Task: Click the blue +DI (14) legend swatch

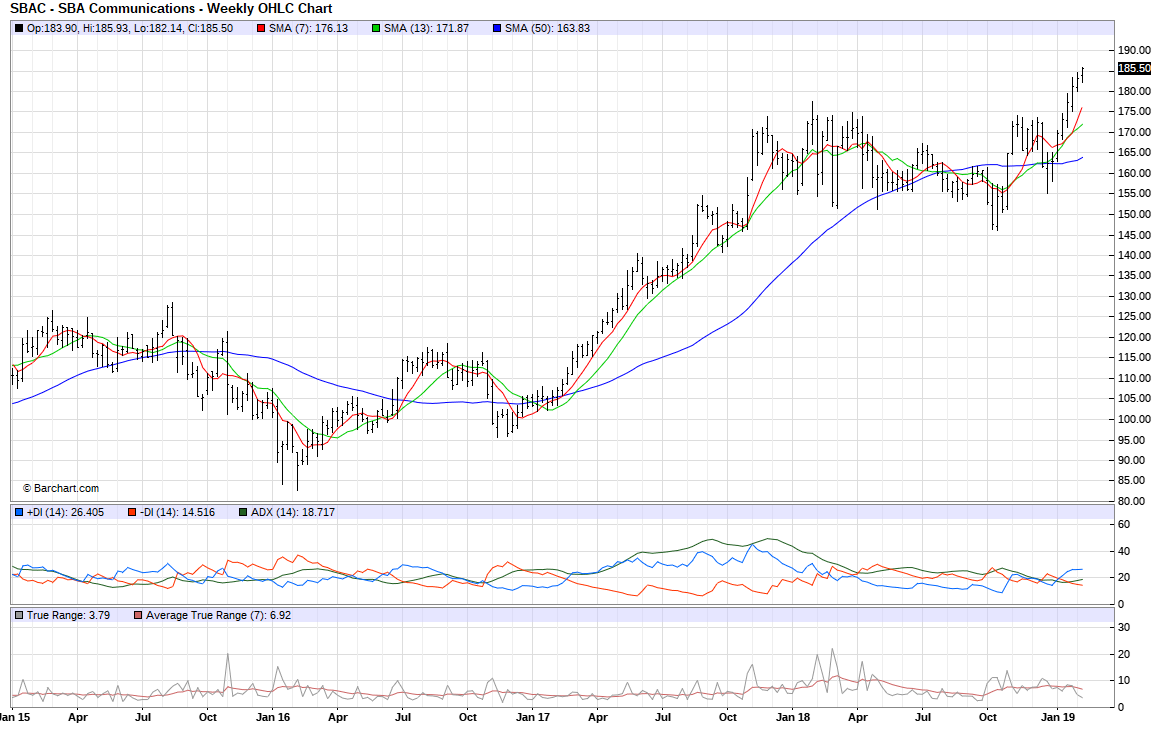Action: (x=19, y=512)
